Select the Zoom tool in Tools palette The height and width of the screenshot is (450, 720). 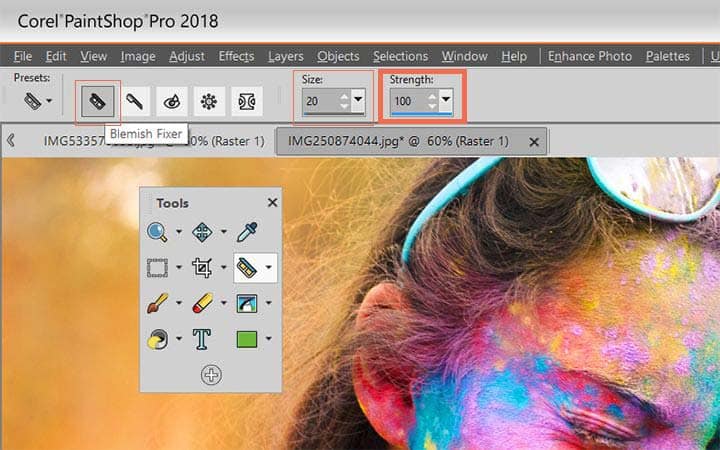[x=157, y=232]
